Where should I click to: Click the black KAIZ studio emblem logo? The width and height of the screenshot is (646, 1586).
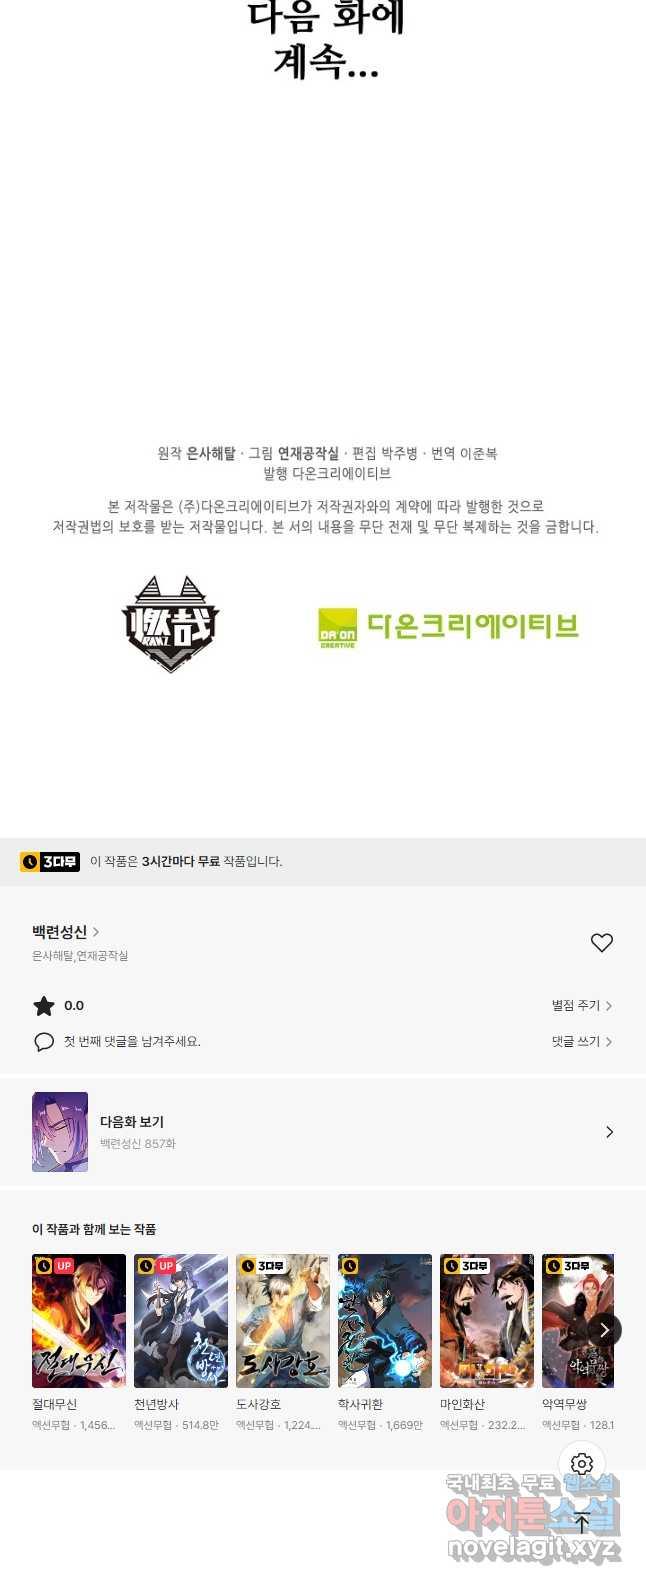tap(171, 624)
